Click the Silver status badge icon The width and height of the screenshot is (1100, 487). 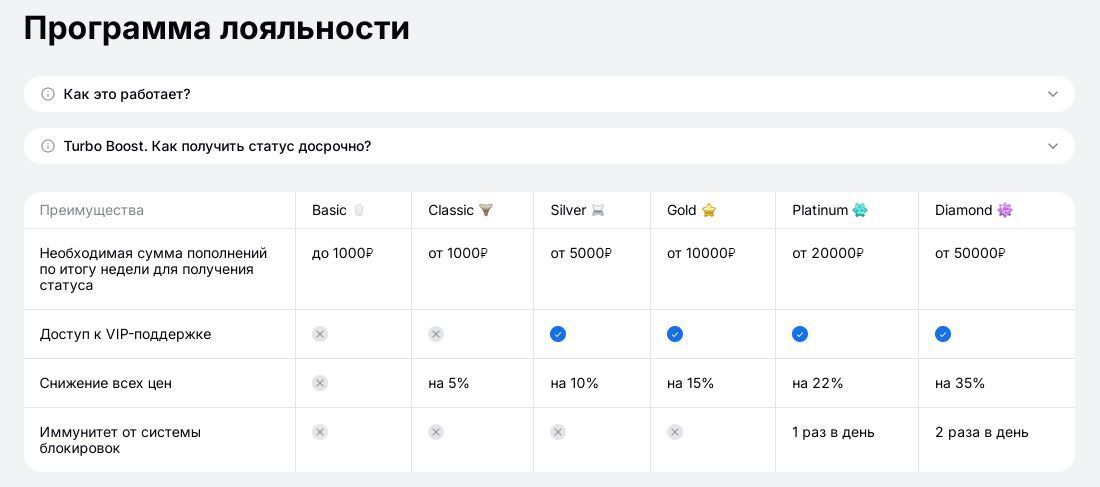(x=598, y=210)
